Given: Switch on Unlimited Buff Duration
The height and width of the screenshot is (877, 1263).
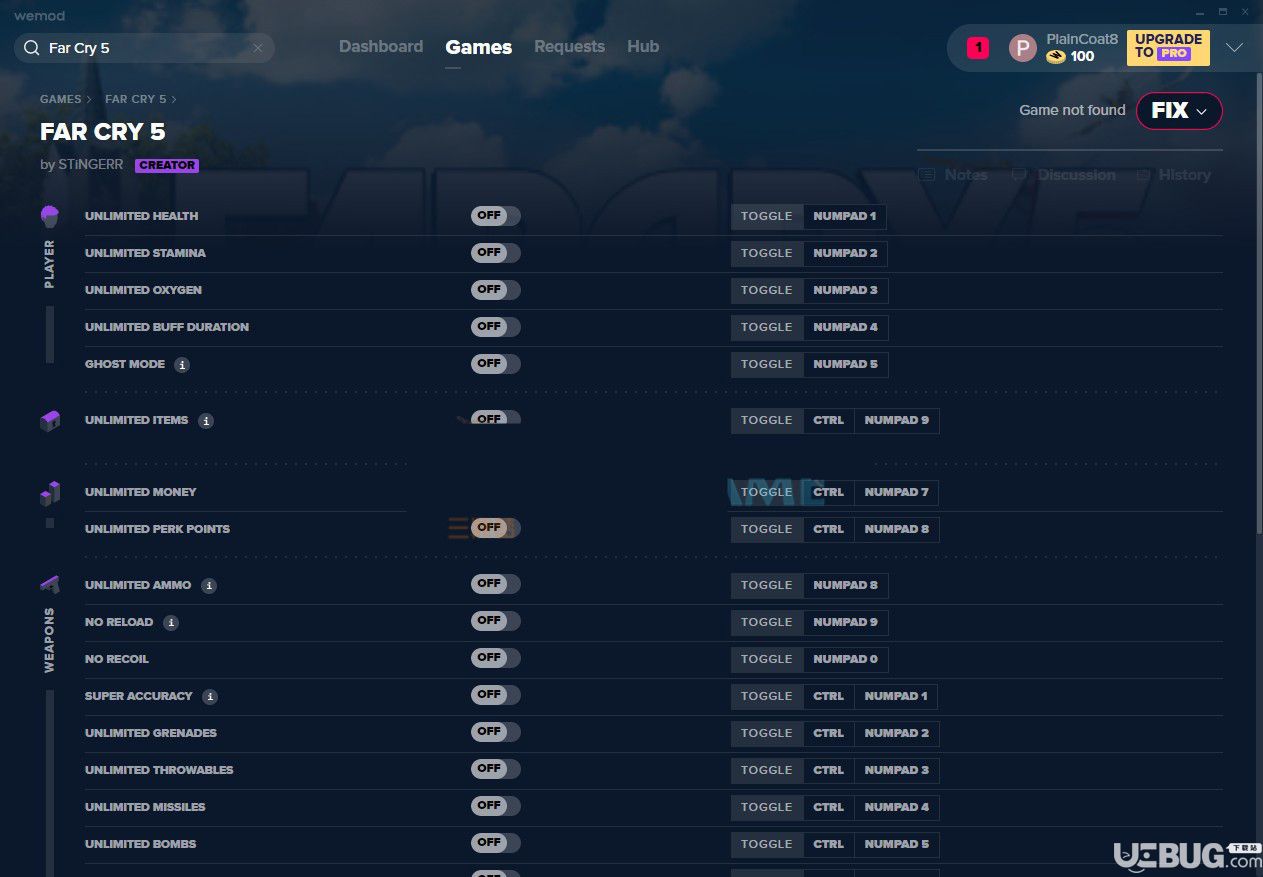Looking at the screenshot, I should click(496, 327).
